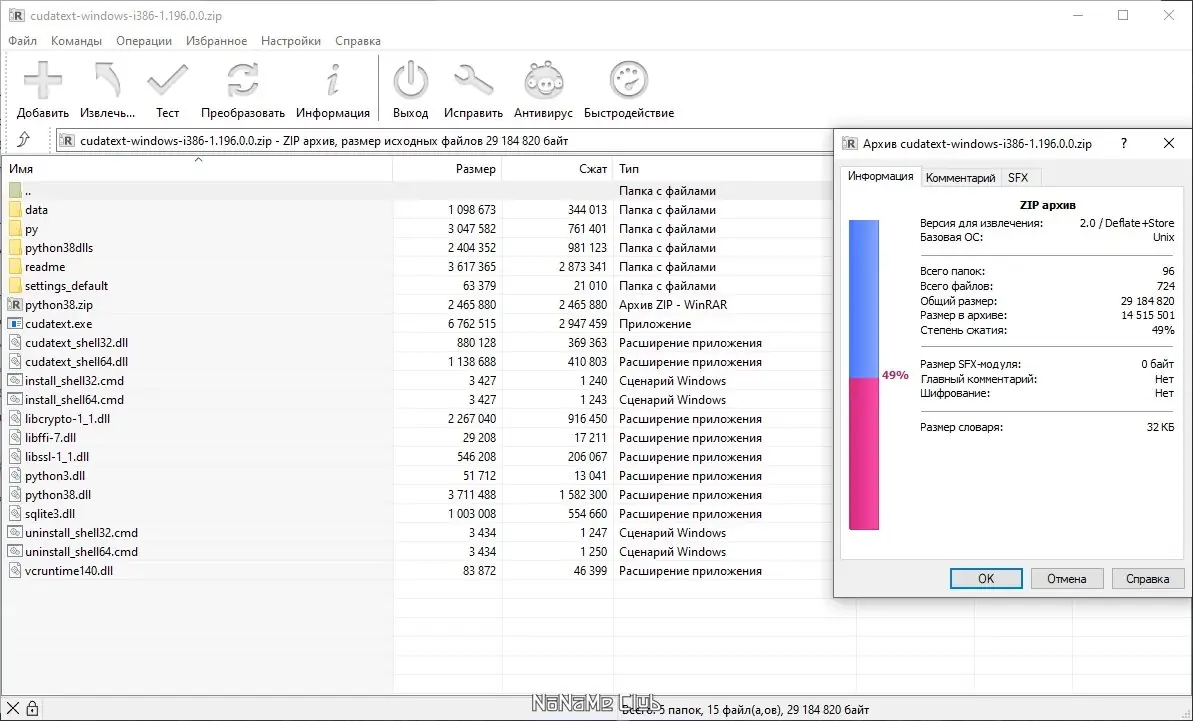Click the Выход (Exit) power icon
The image size is (1193, 721).
(411, 80)
